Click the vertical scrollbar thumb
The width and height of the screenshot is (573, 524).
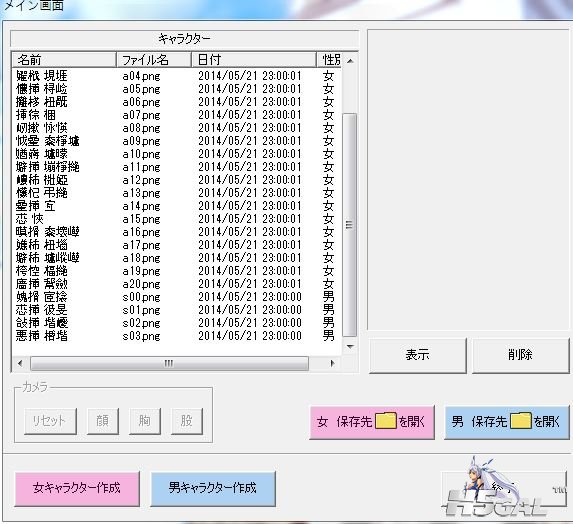(x=350, y=225)
